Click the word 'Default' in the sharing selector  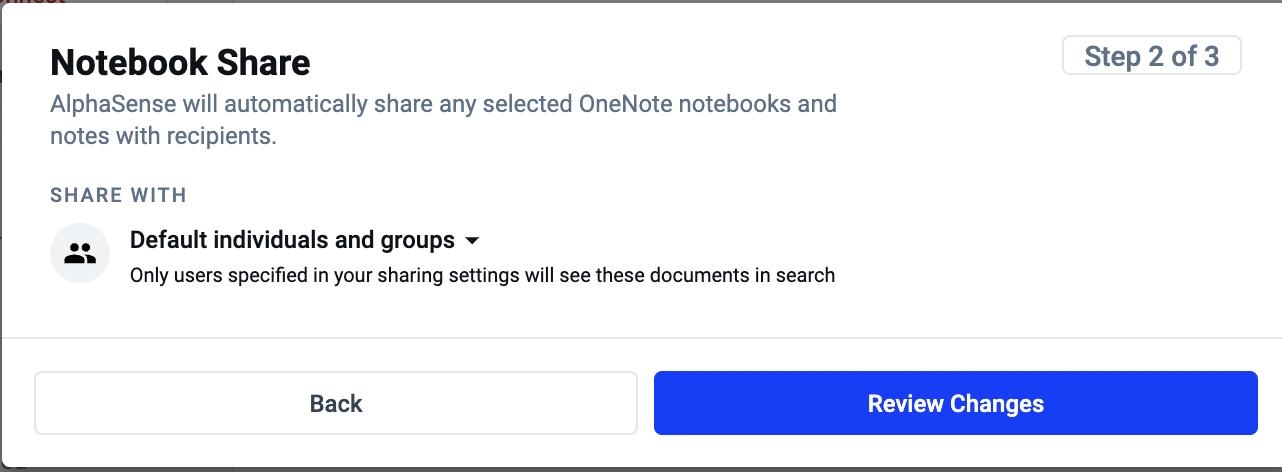coord(166,241)
